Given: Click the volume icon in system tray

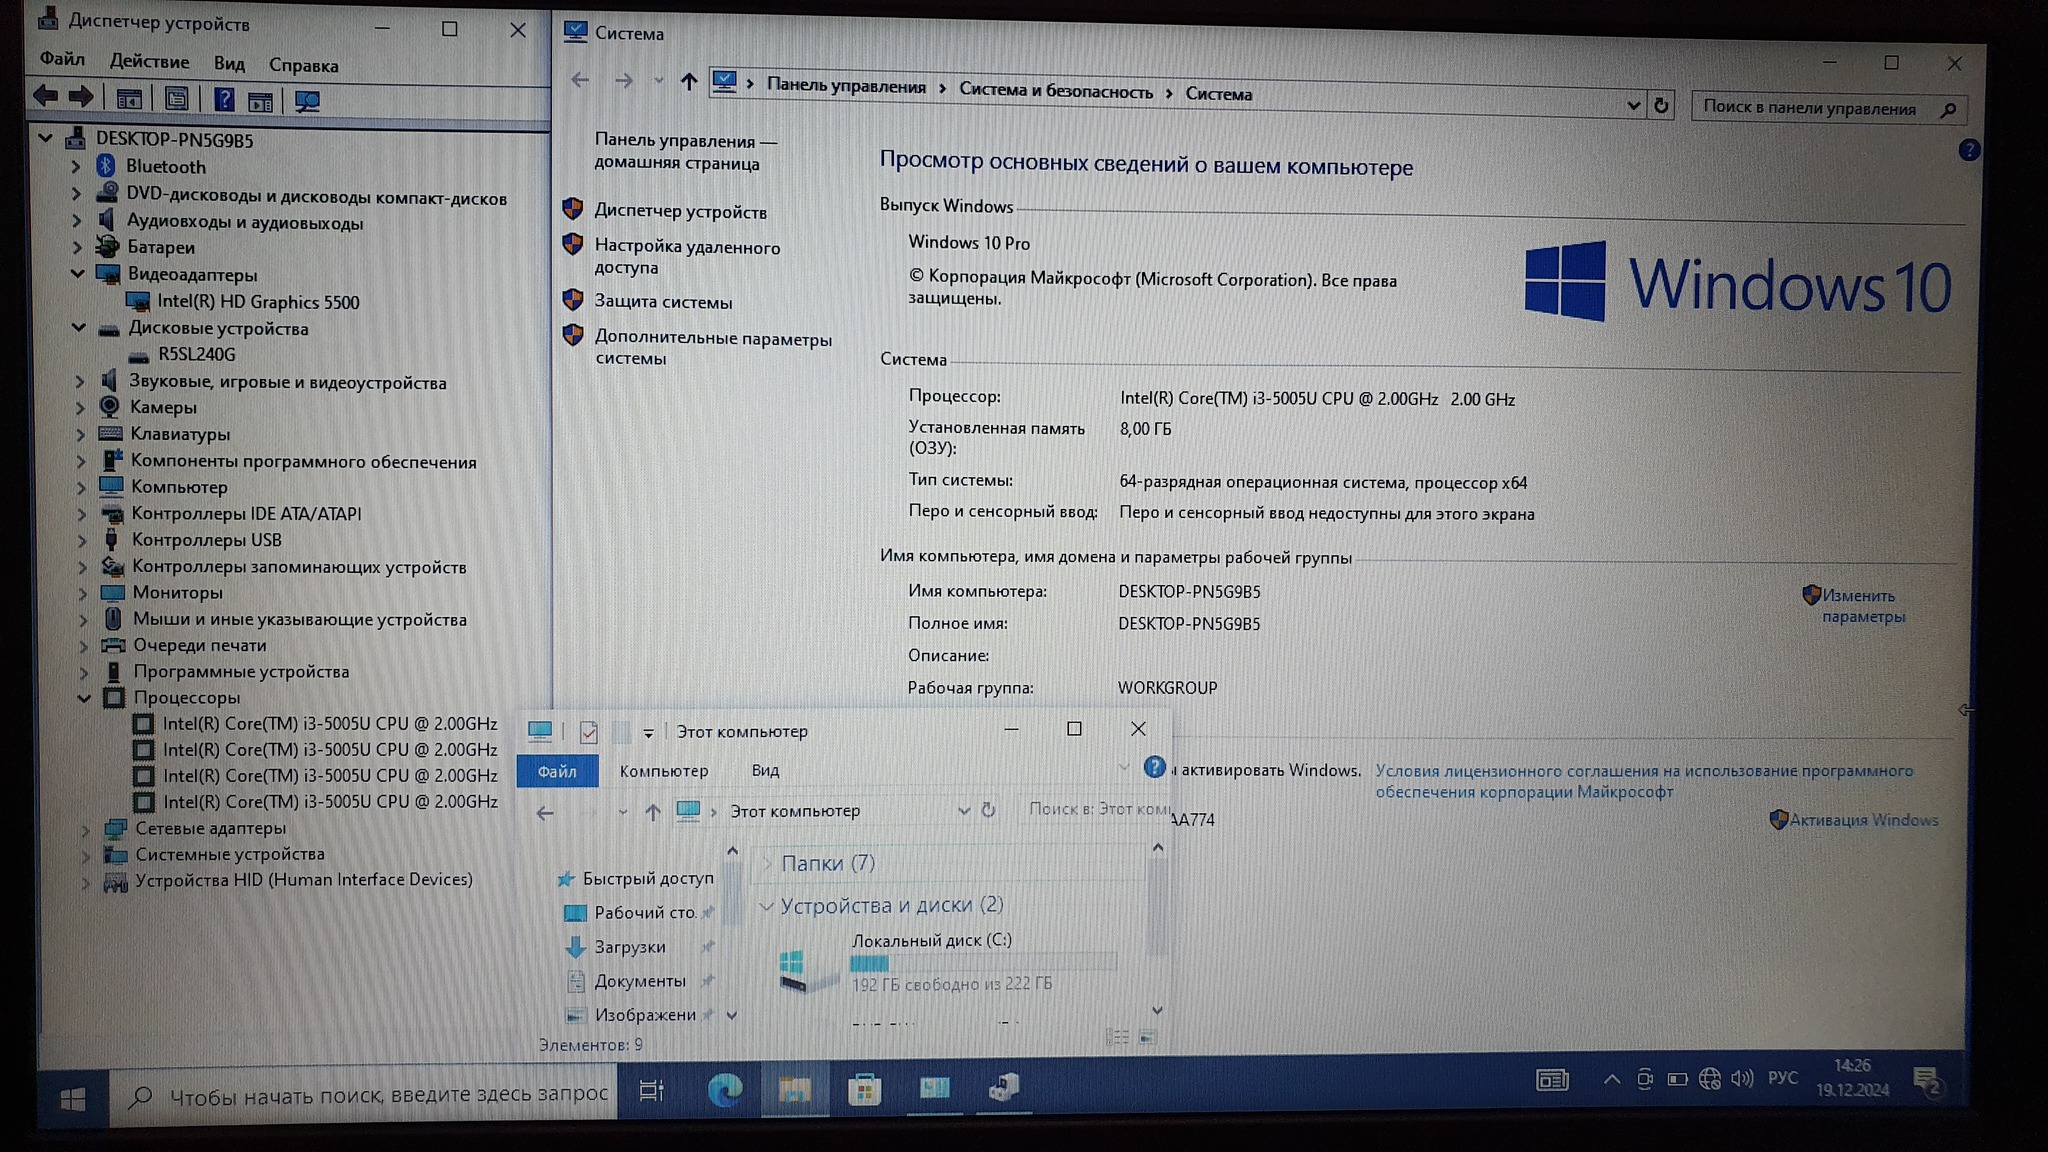Looking at the screenshot, I should [1742, 1078].
